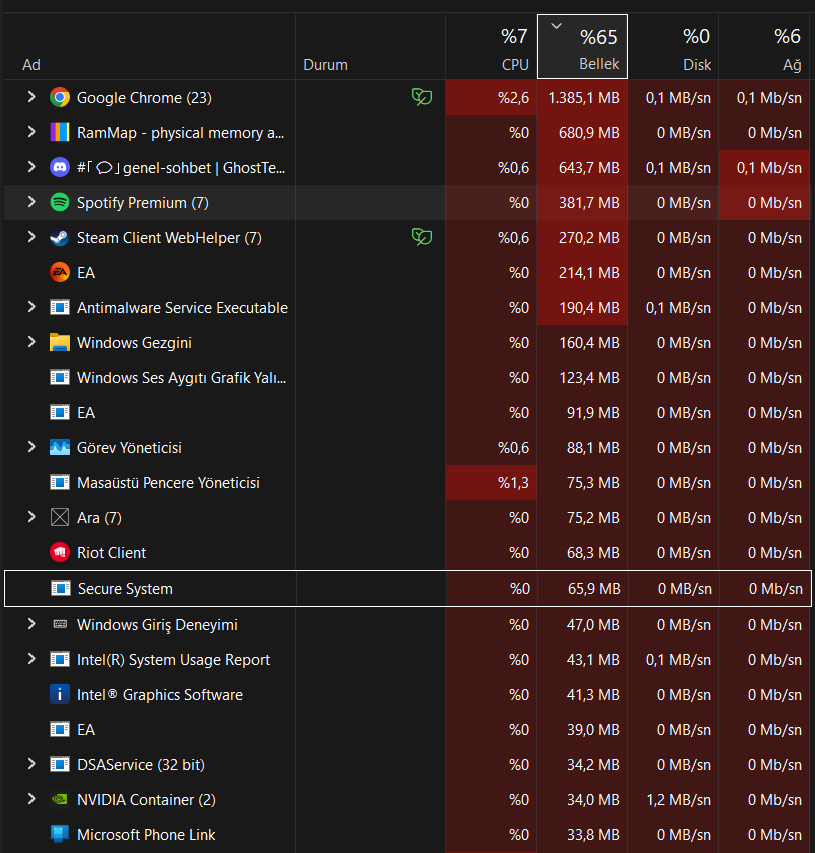Screen dimensions: 815x853
Task: Click the Steam Client WebHelper icon
Action: tap(60, 238)
